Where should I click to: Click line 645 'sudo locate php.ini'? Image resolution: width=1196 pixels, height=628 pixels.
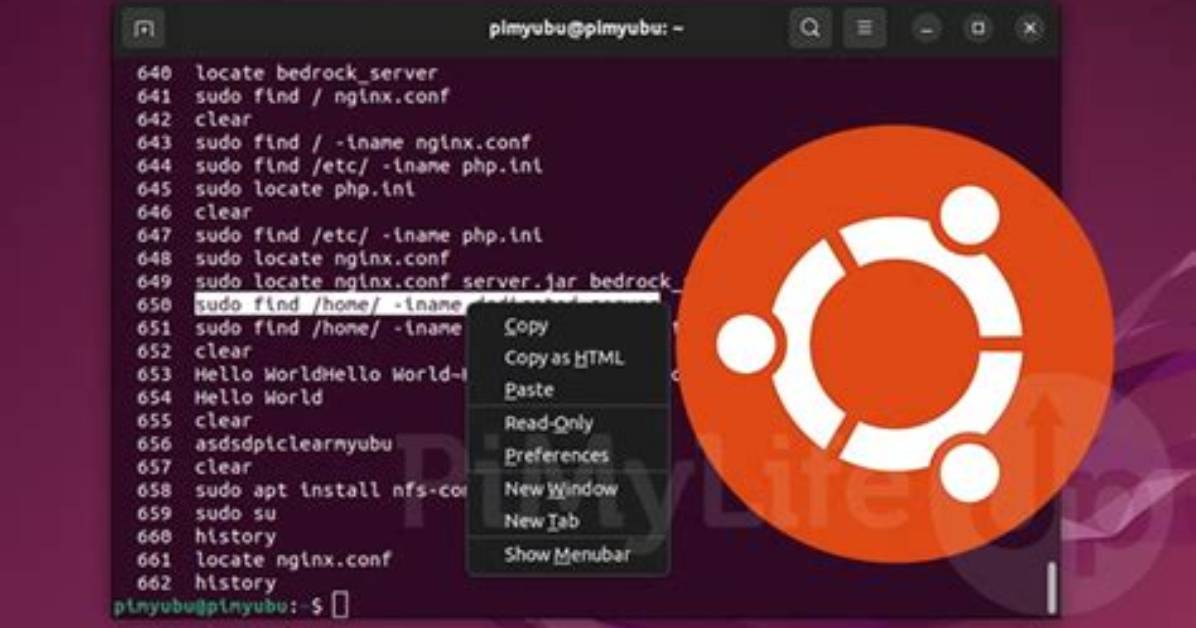click(304, 189)
